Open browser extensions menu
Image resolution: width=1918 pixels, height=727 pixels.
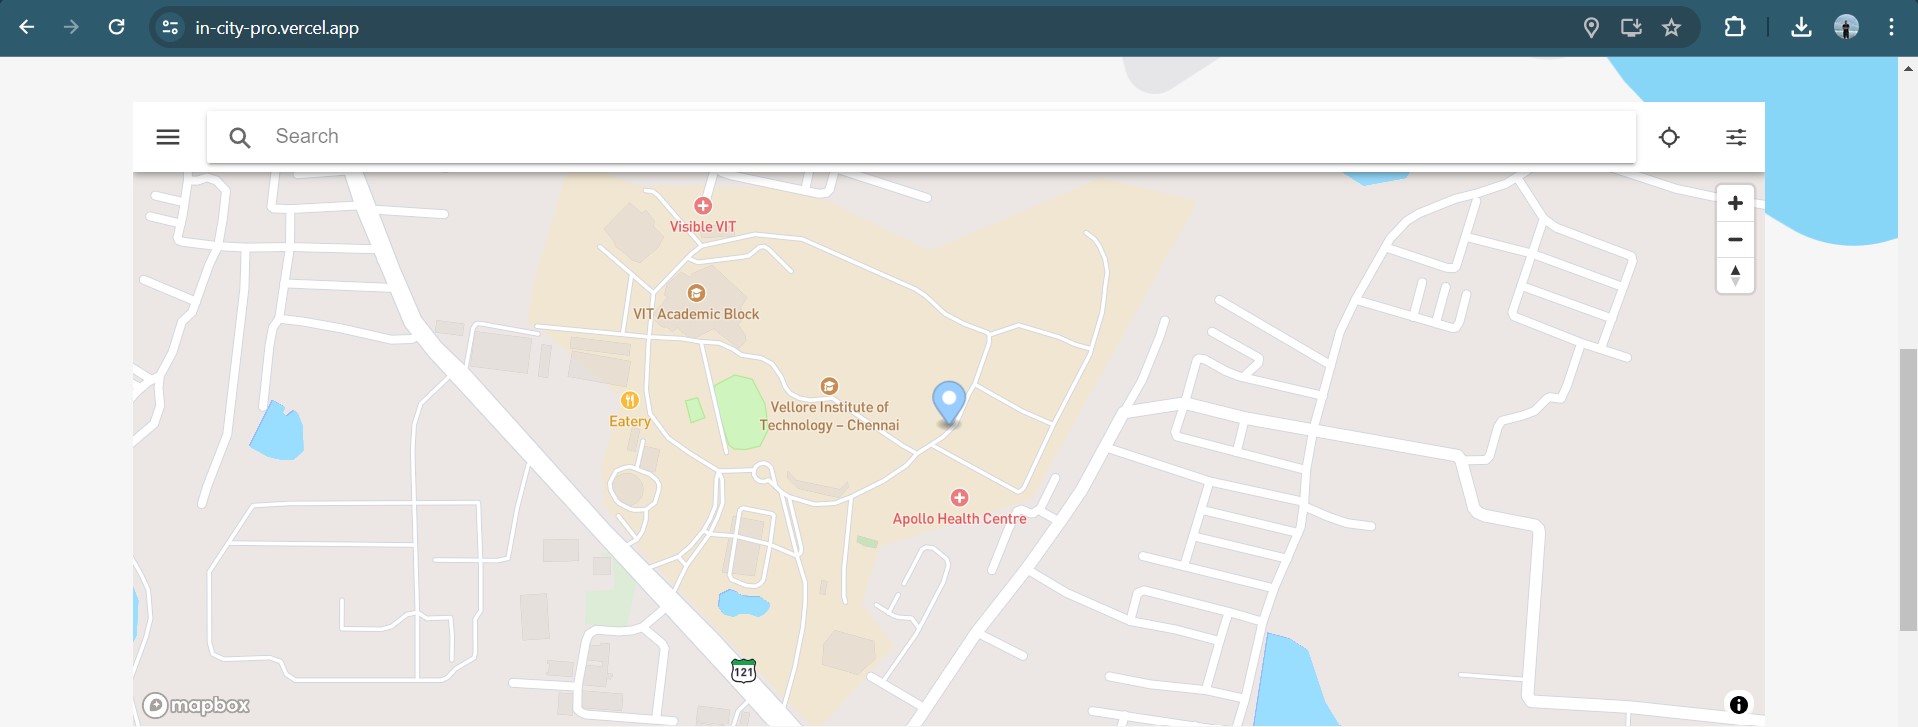click(1735, 27)
